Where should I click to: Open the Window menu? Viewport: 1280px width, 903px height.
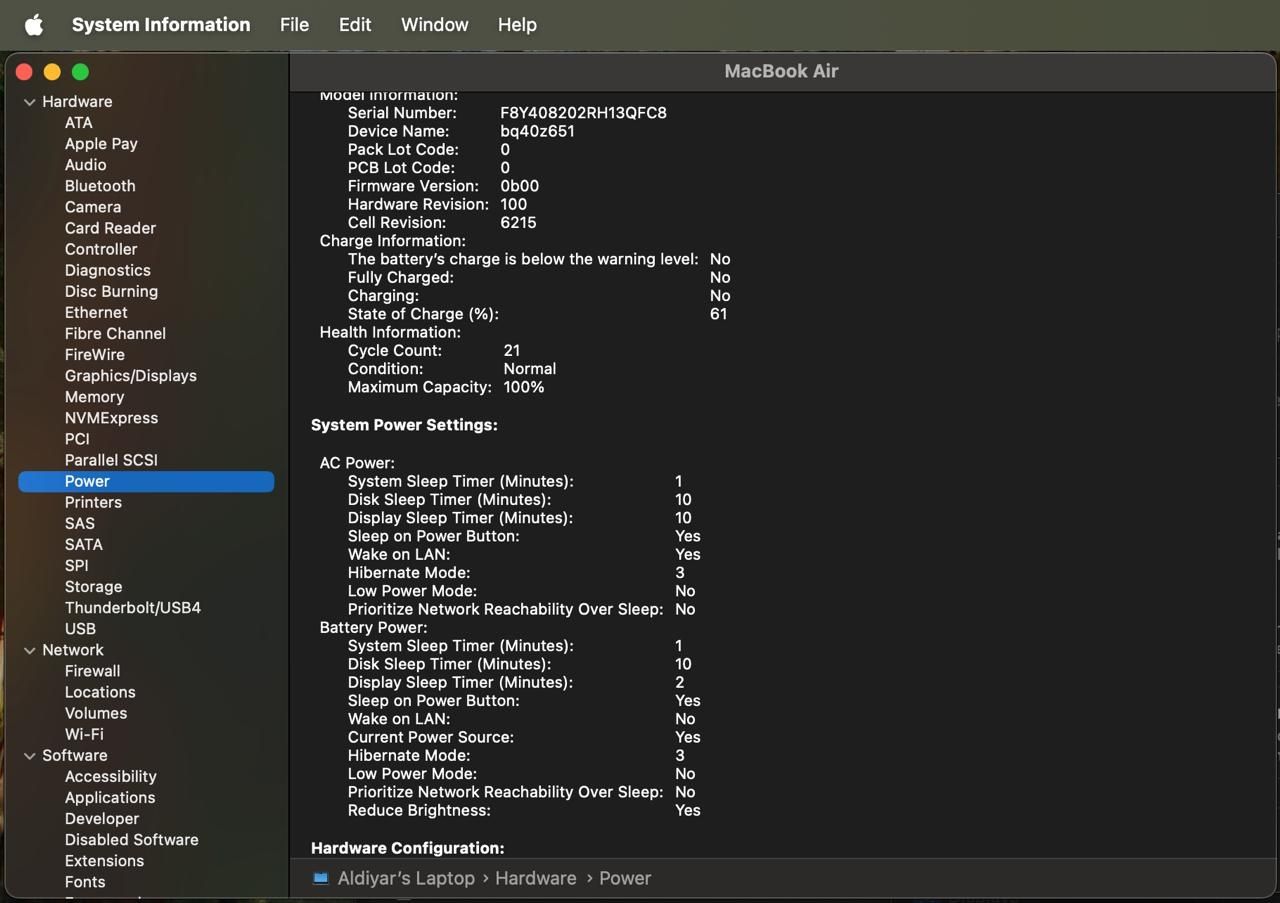pos(434,25)
